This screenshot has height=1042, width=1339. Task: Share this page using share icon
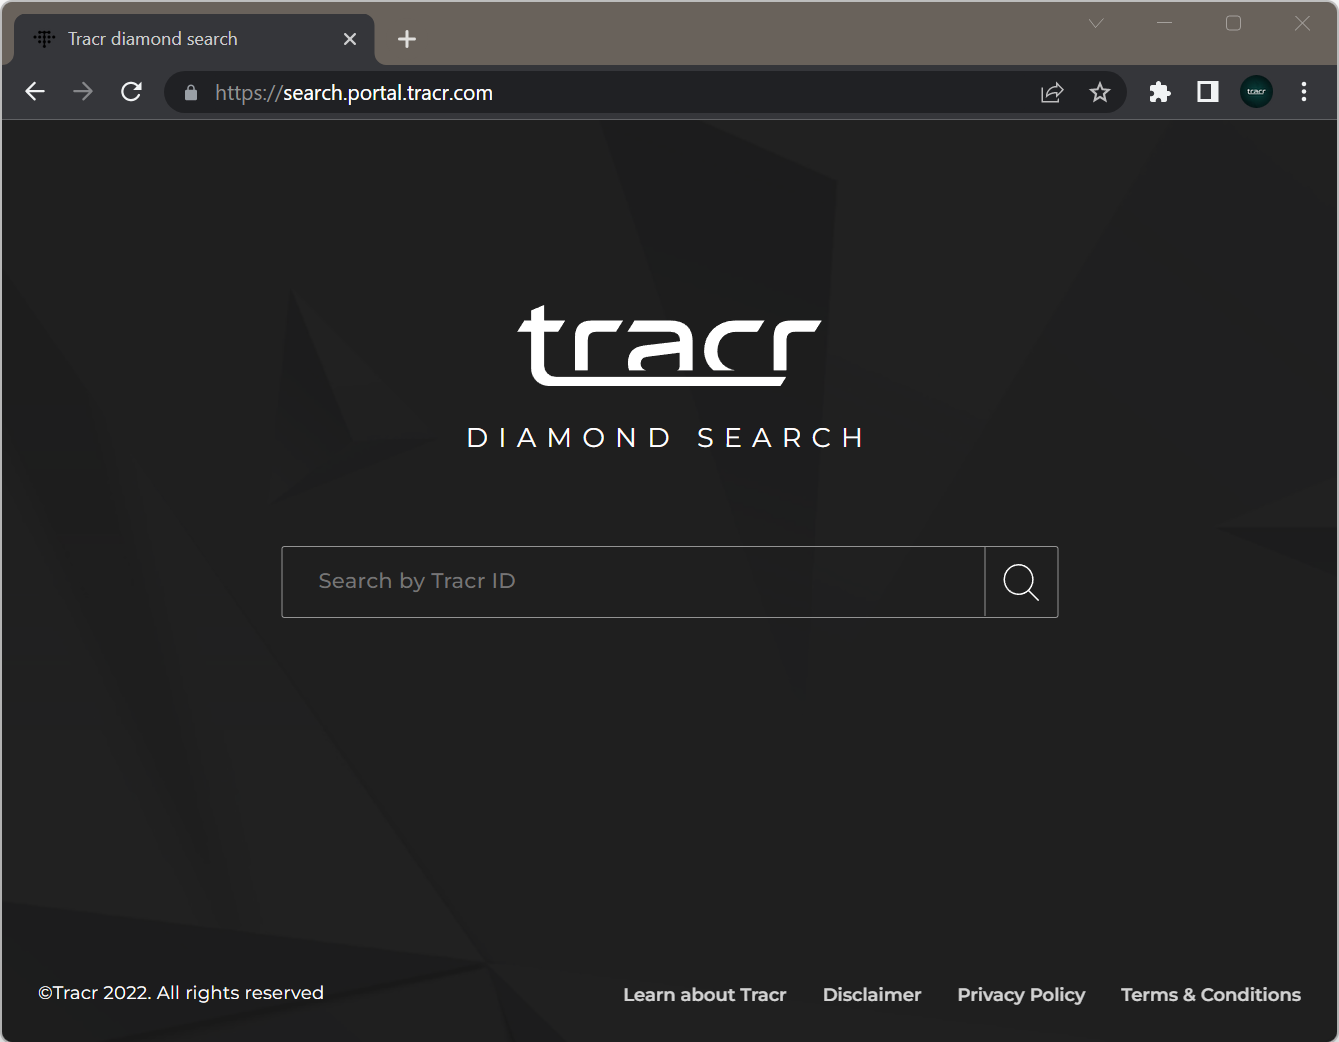(1052, 93)
